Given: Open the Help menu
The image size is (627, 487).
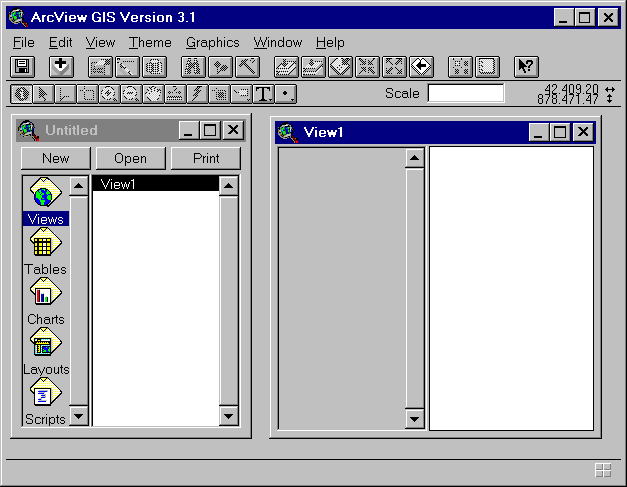Looking at the screenshot, I should (330, 42).
